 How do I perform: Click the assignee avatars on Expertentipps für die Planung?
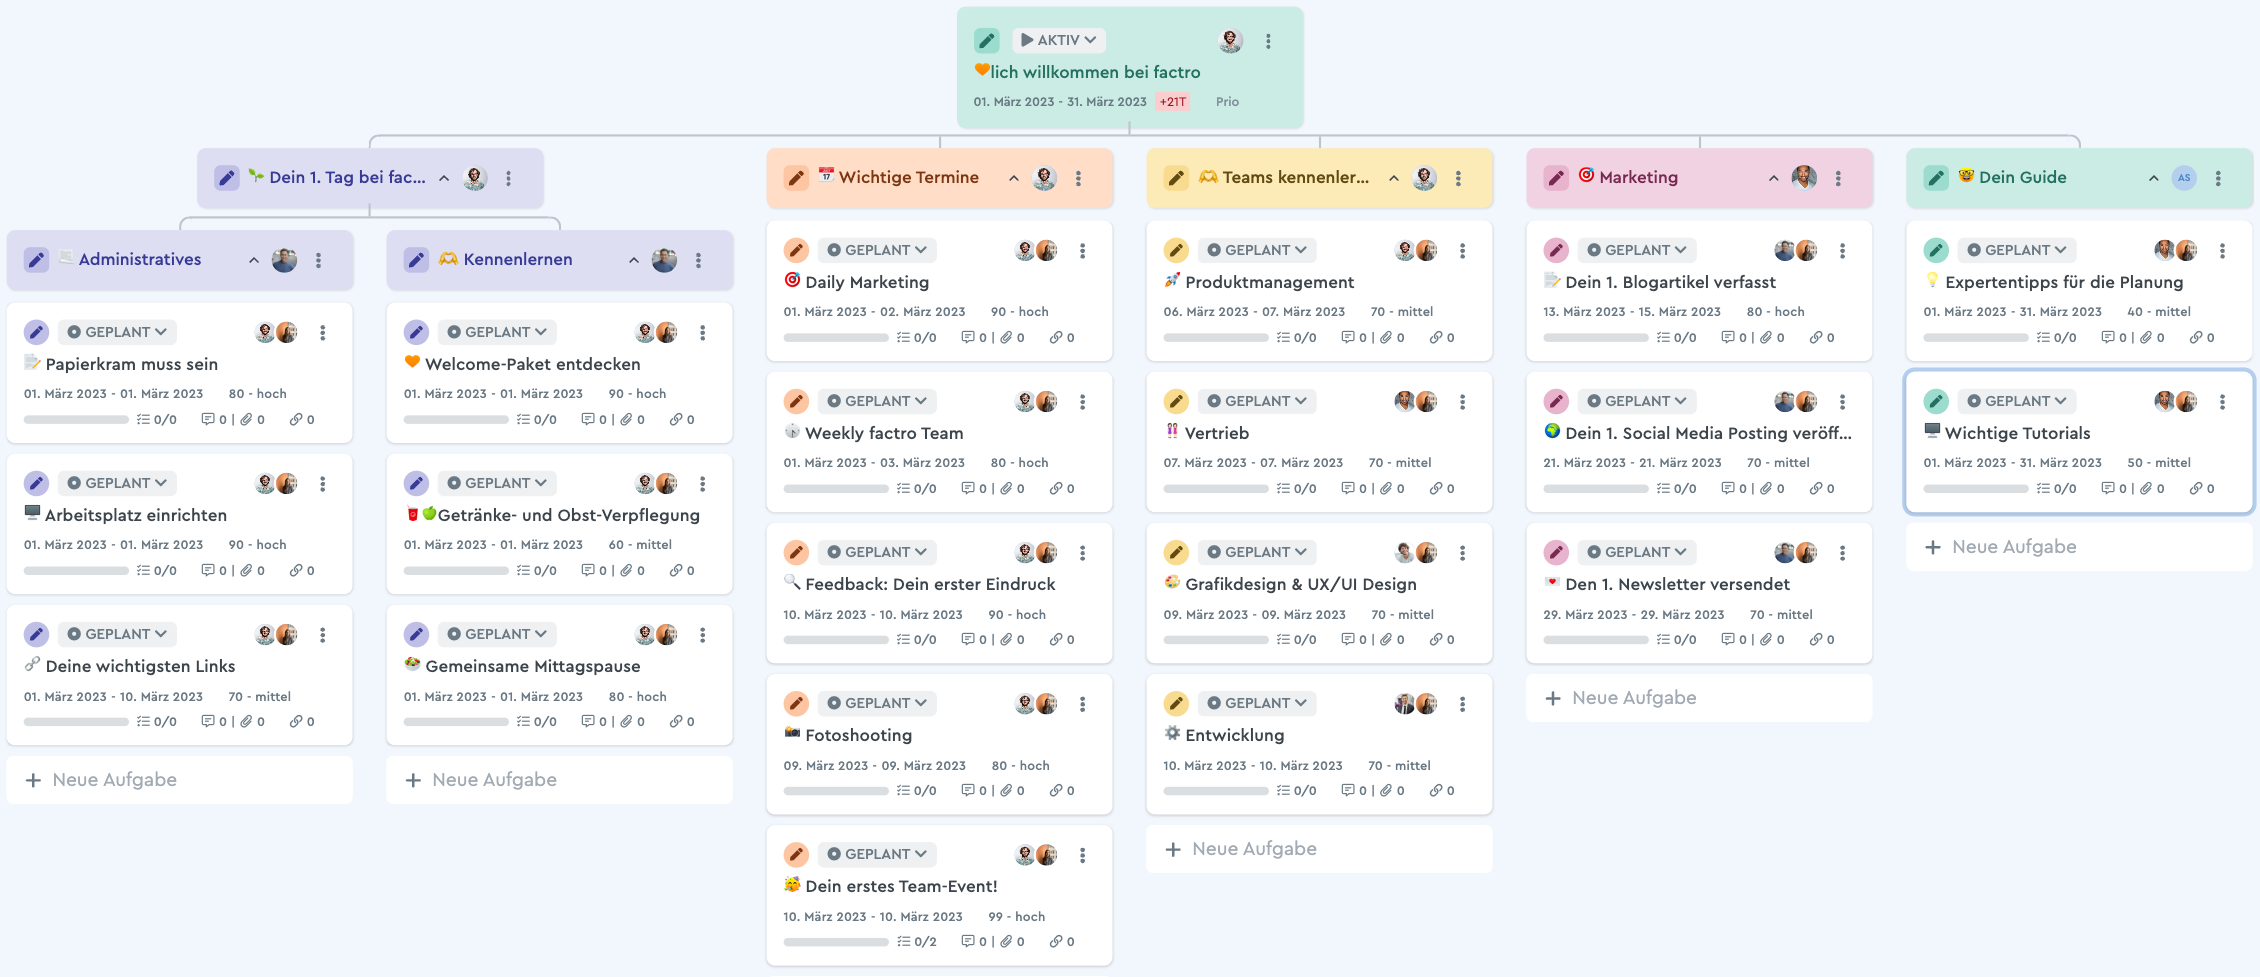(x=2176, y=250)
